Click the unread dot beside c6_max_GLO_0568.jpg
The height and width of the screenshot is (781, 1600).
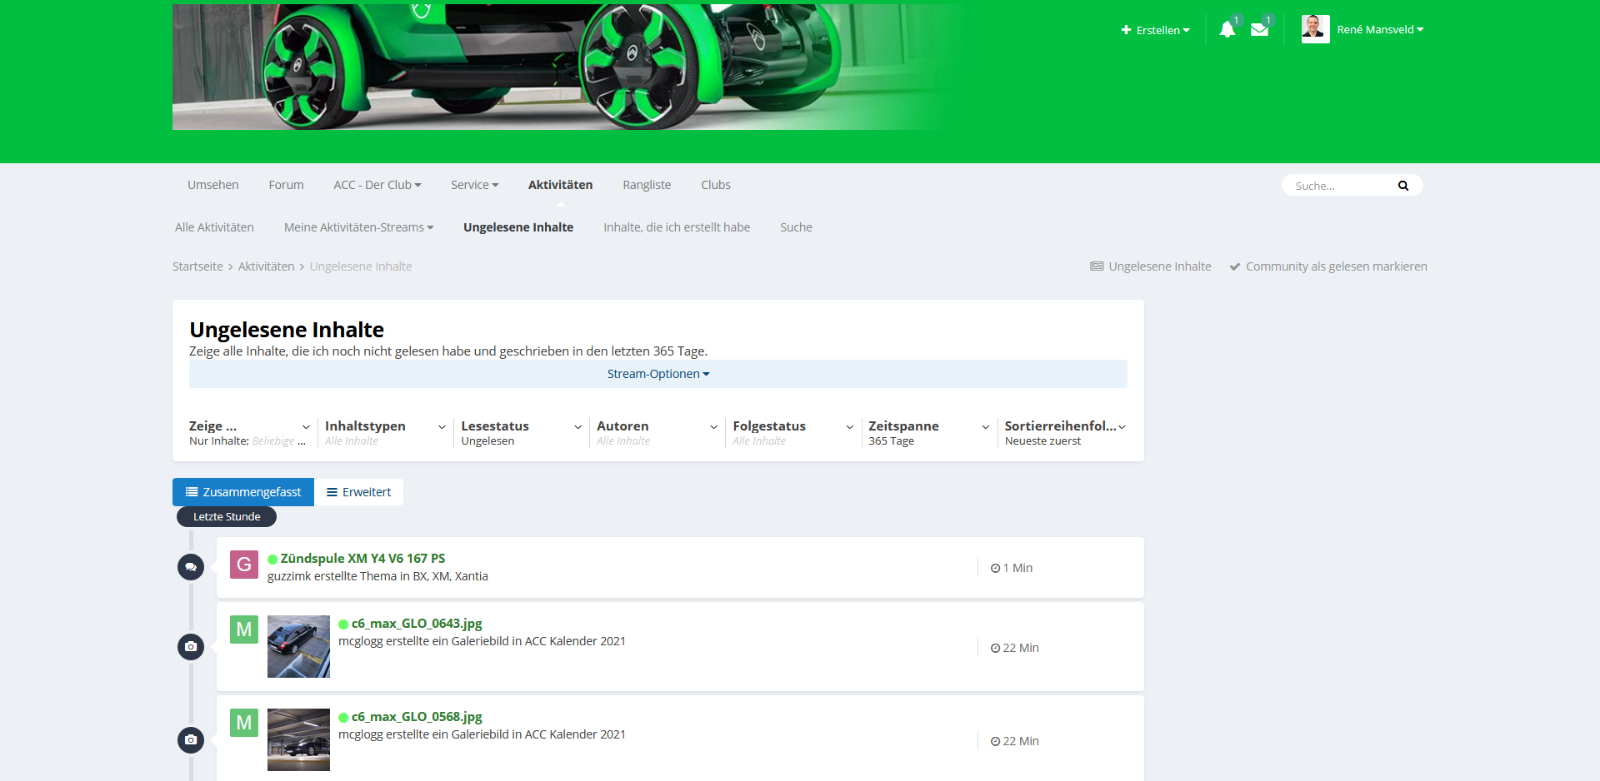[343, 718]
